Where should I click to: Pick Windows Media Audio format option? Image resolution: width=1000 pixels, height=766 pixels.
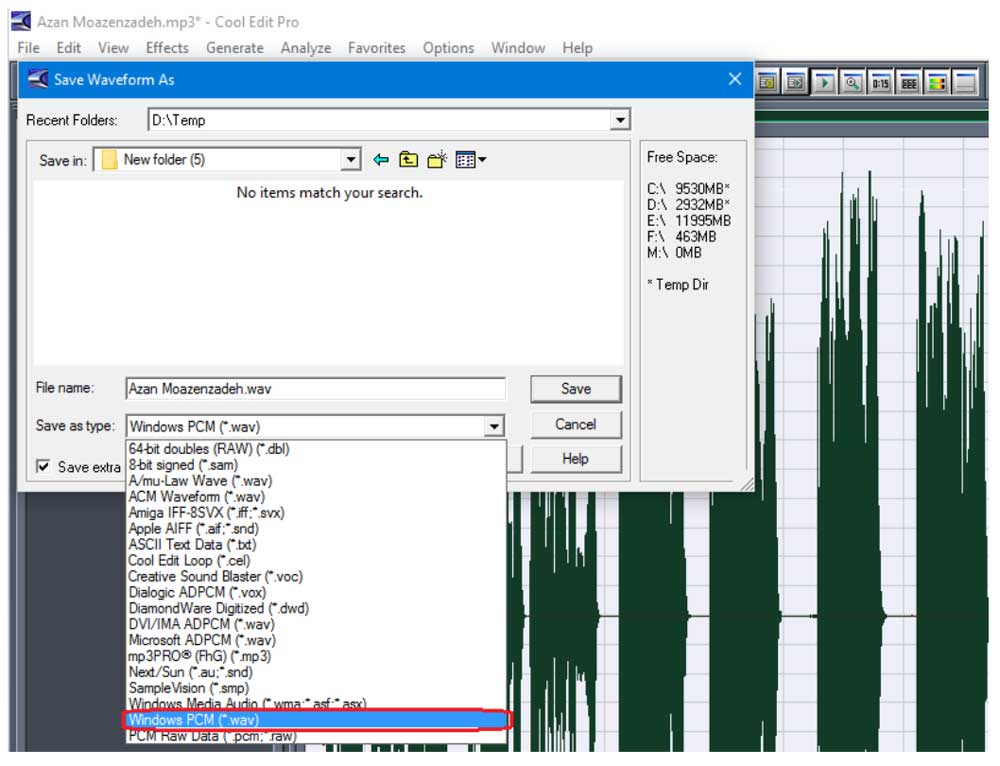(x=240, y=704)
